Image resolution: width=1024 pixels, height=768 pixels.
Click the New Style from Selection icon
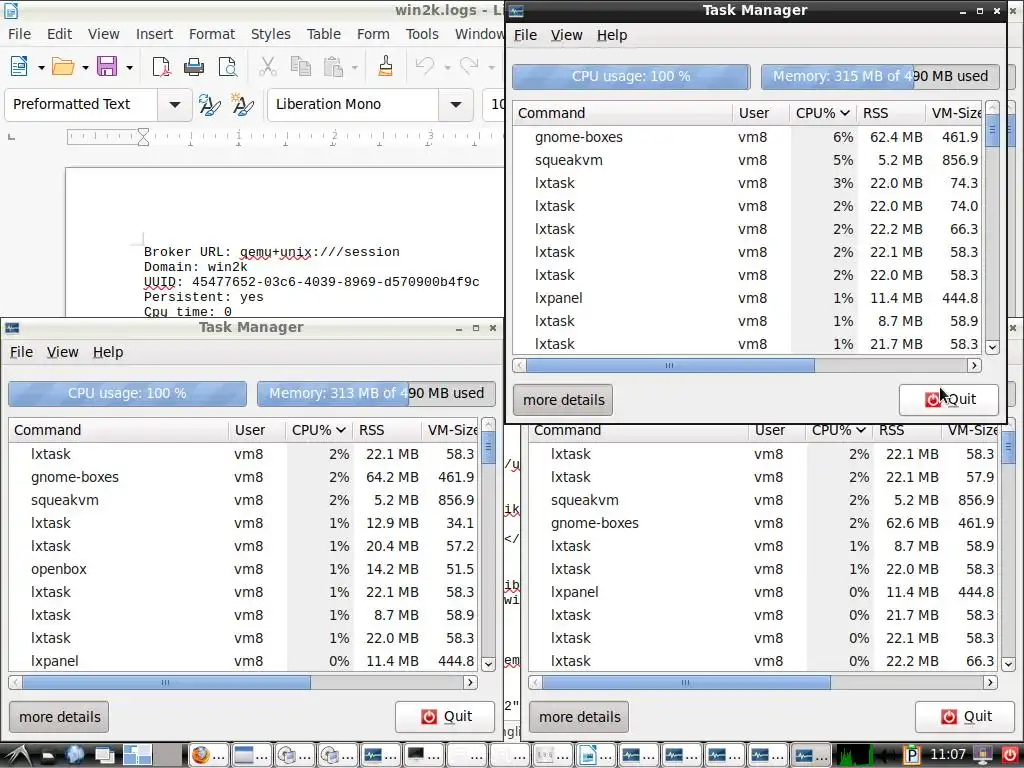tap(242, 104)
